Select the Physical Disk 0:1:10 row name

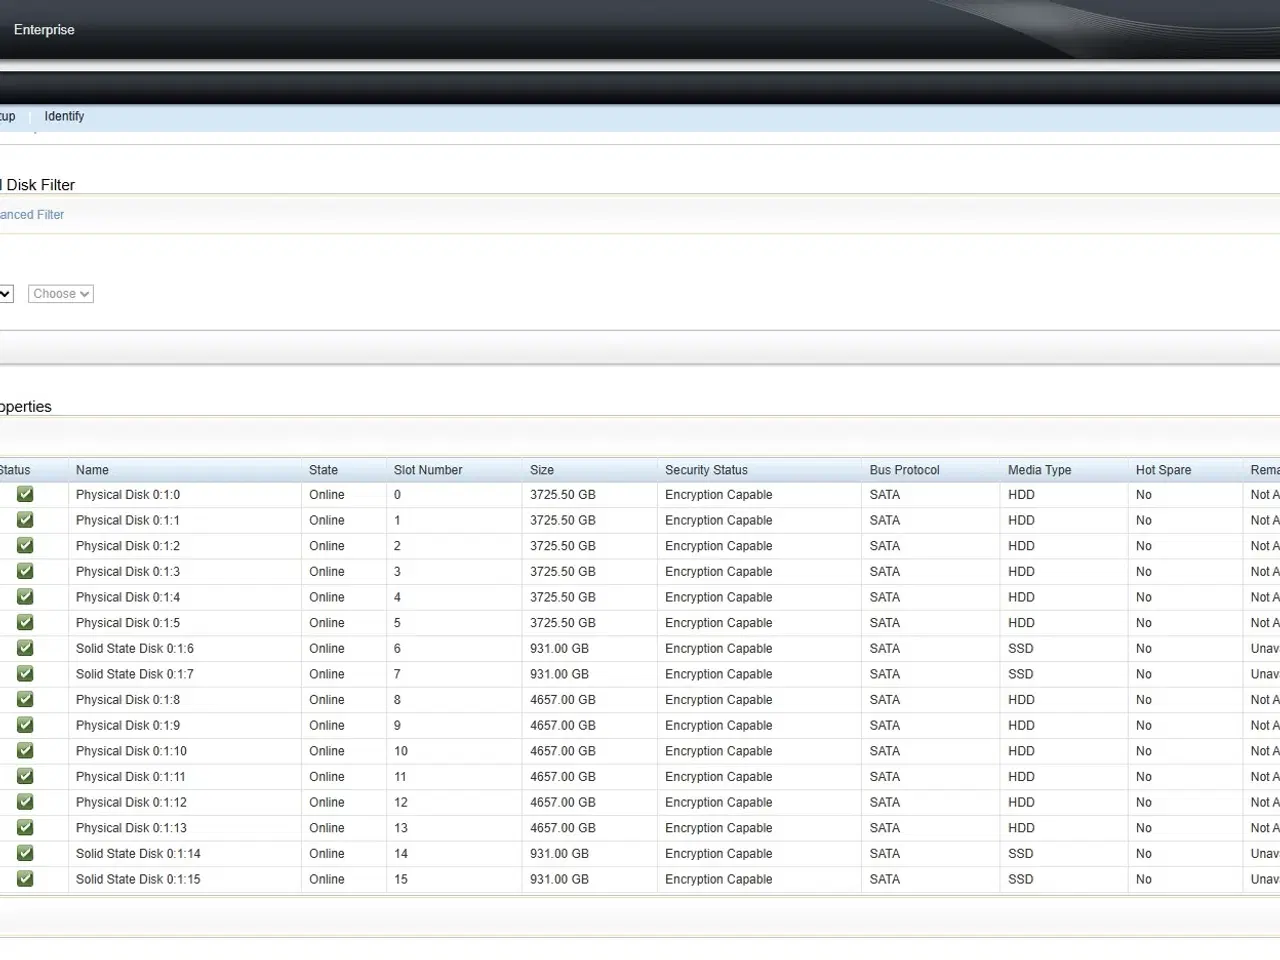[131, 751]
